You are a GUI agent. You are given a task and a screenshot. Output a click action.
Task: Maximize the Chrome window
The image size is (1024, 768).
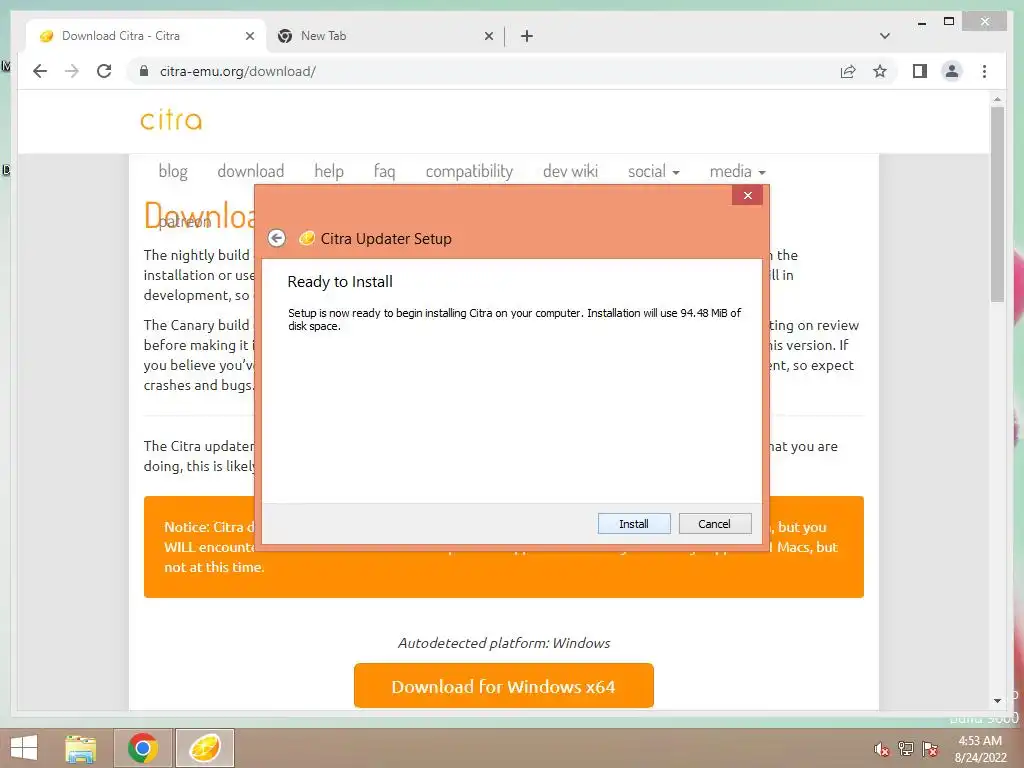[949, 22]
